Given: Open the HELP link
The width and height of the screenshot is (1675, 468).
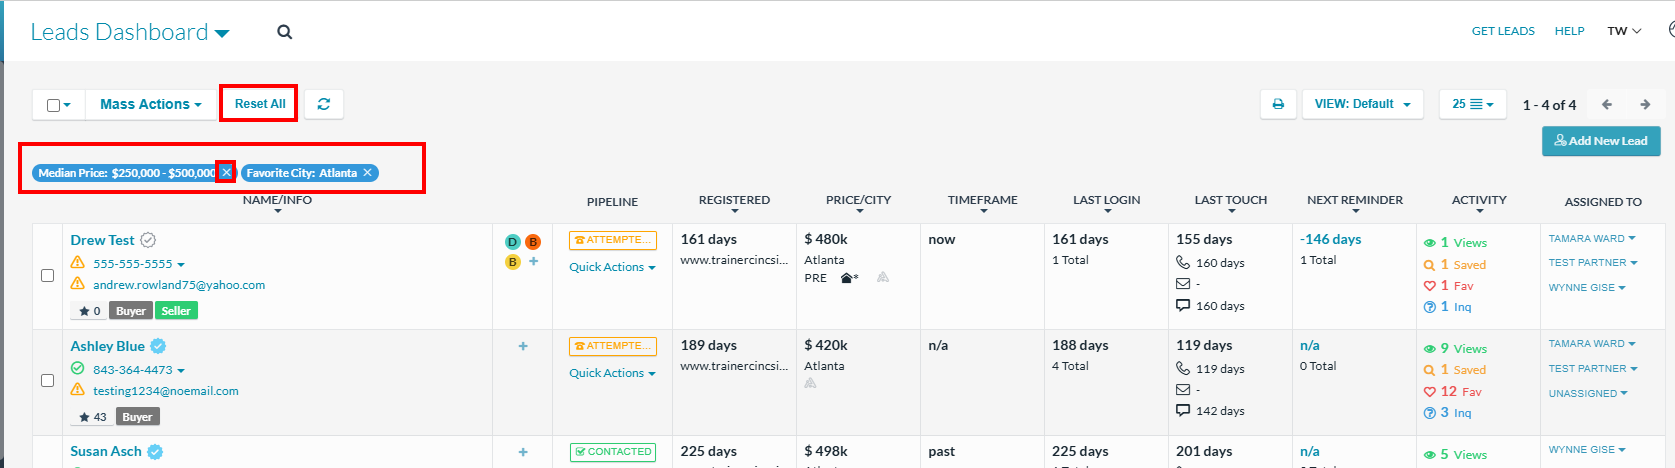Looking at the screenshot, I should (1569, 31).
